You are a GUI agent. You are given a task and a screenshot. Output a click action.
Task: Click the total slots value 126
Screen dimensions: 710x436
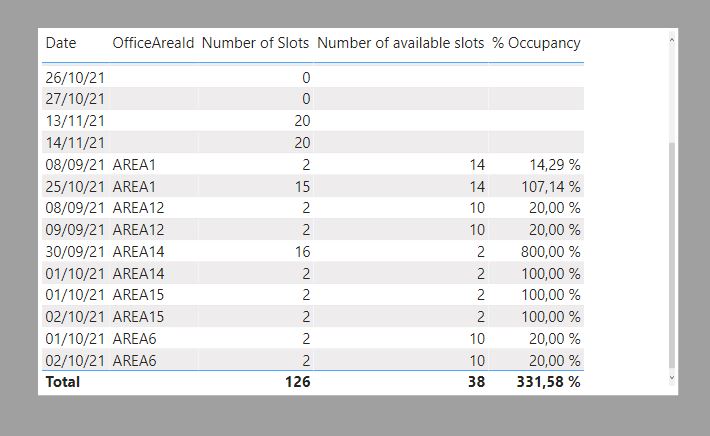(298, 382)
